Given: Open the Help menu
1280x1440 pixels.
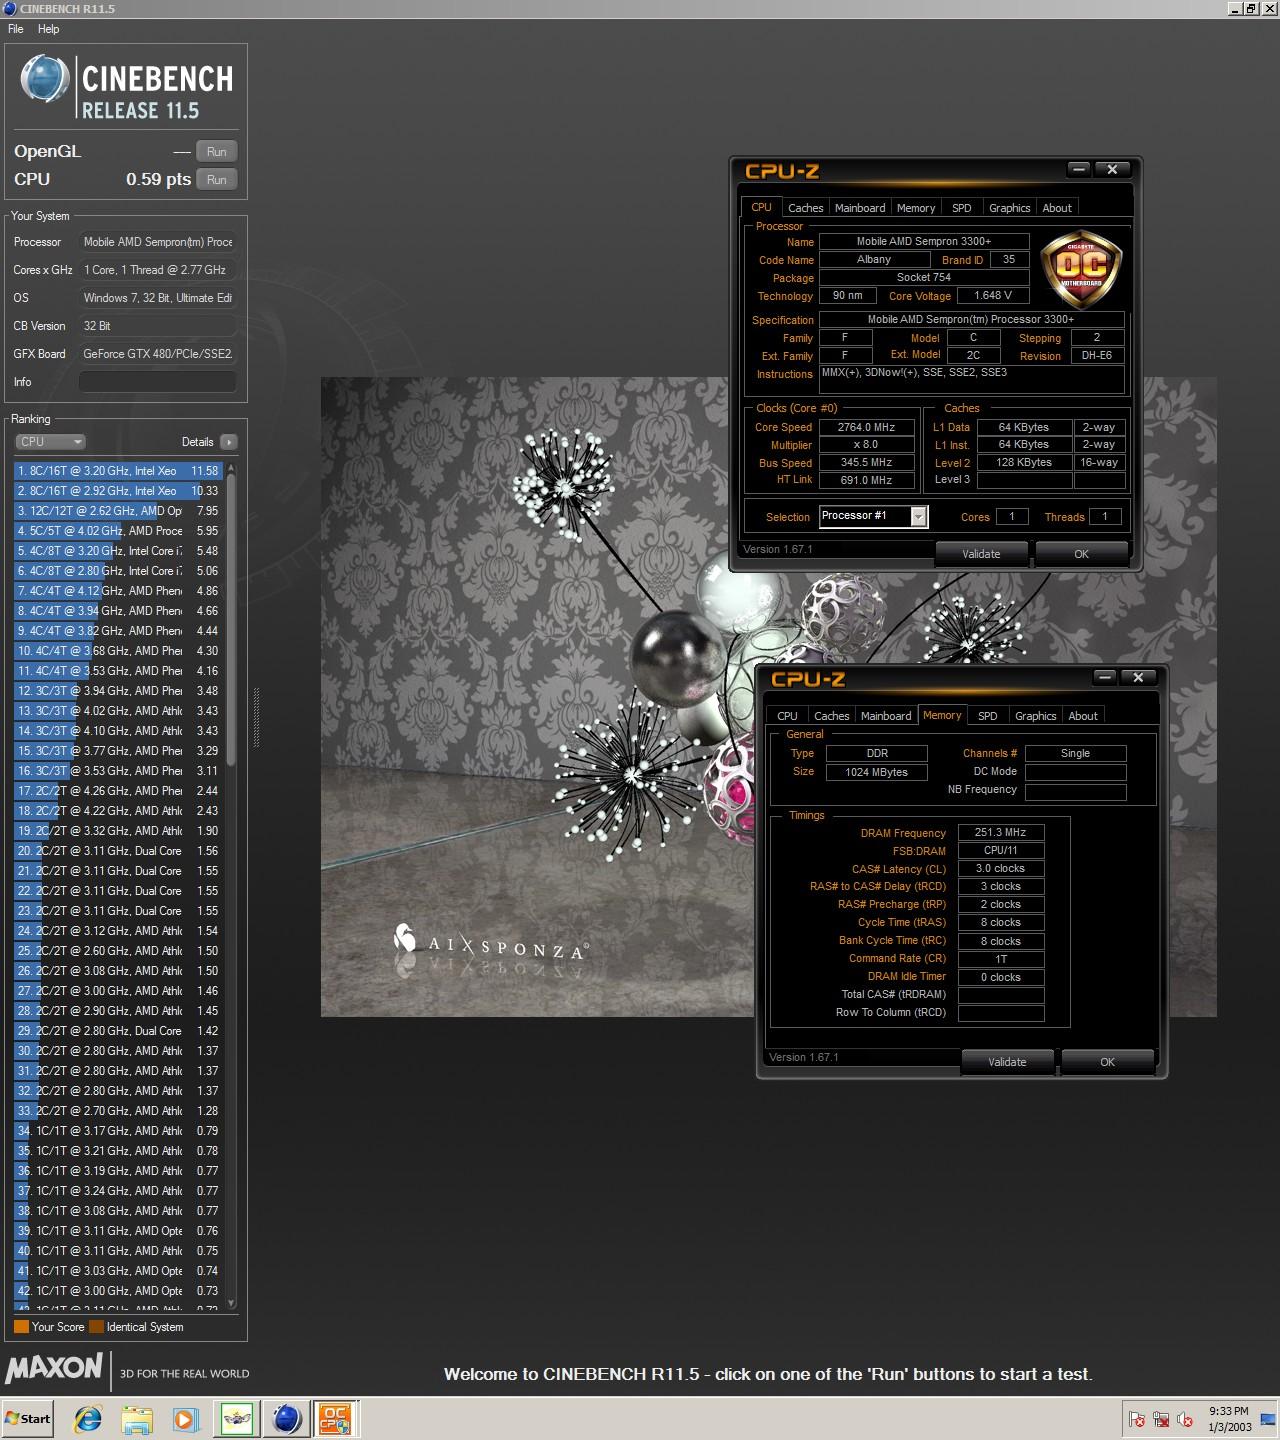Looking at the screenshot, I should click(x=49, y=29).
